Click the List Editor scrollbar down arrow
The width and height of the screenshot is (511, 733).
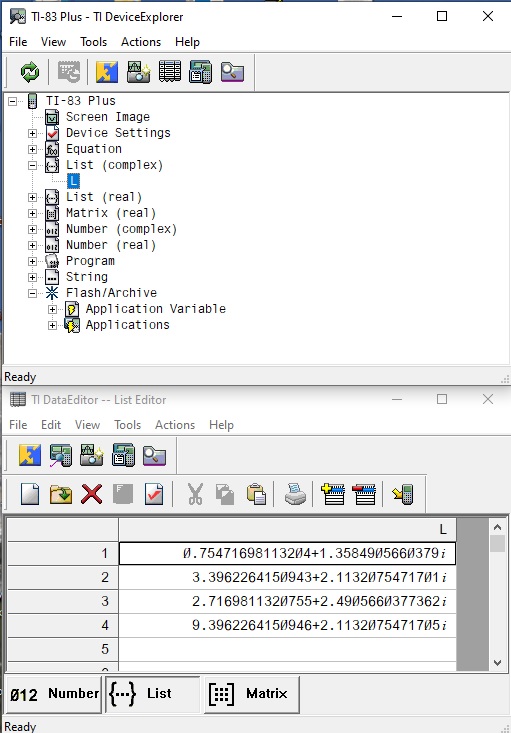coord(497,662)
